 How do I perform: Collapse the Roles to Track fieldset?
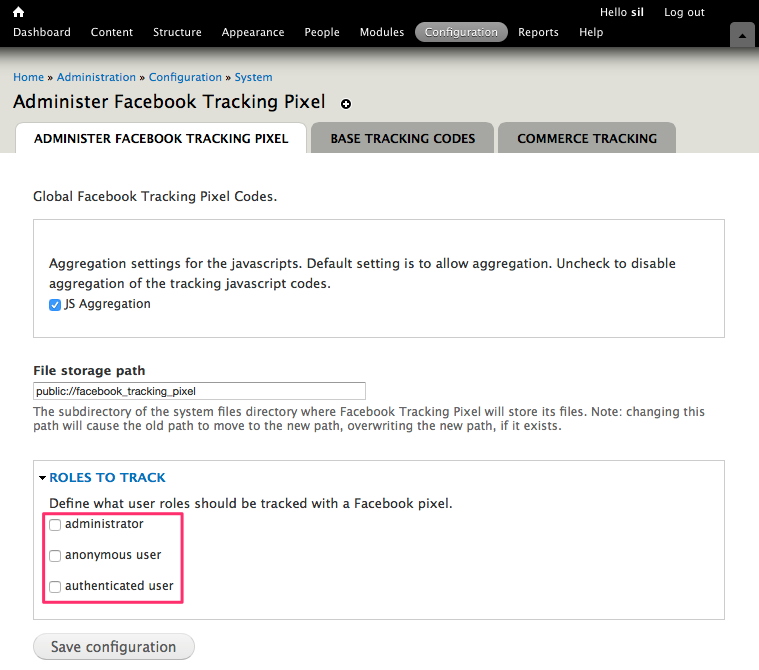click(x=42, y=478)
